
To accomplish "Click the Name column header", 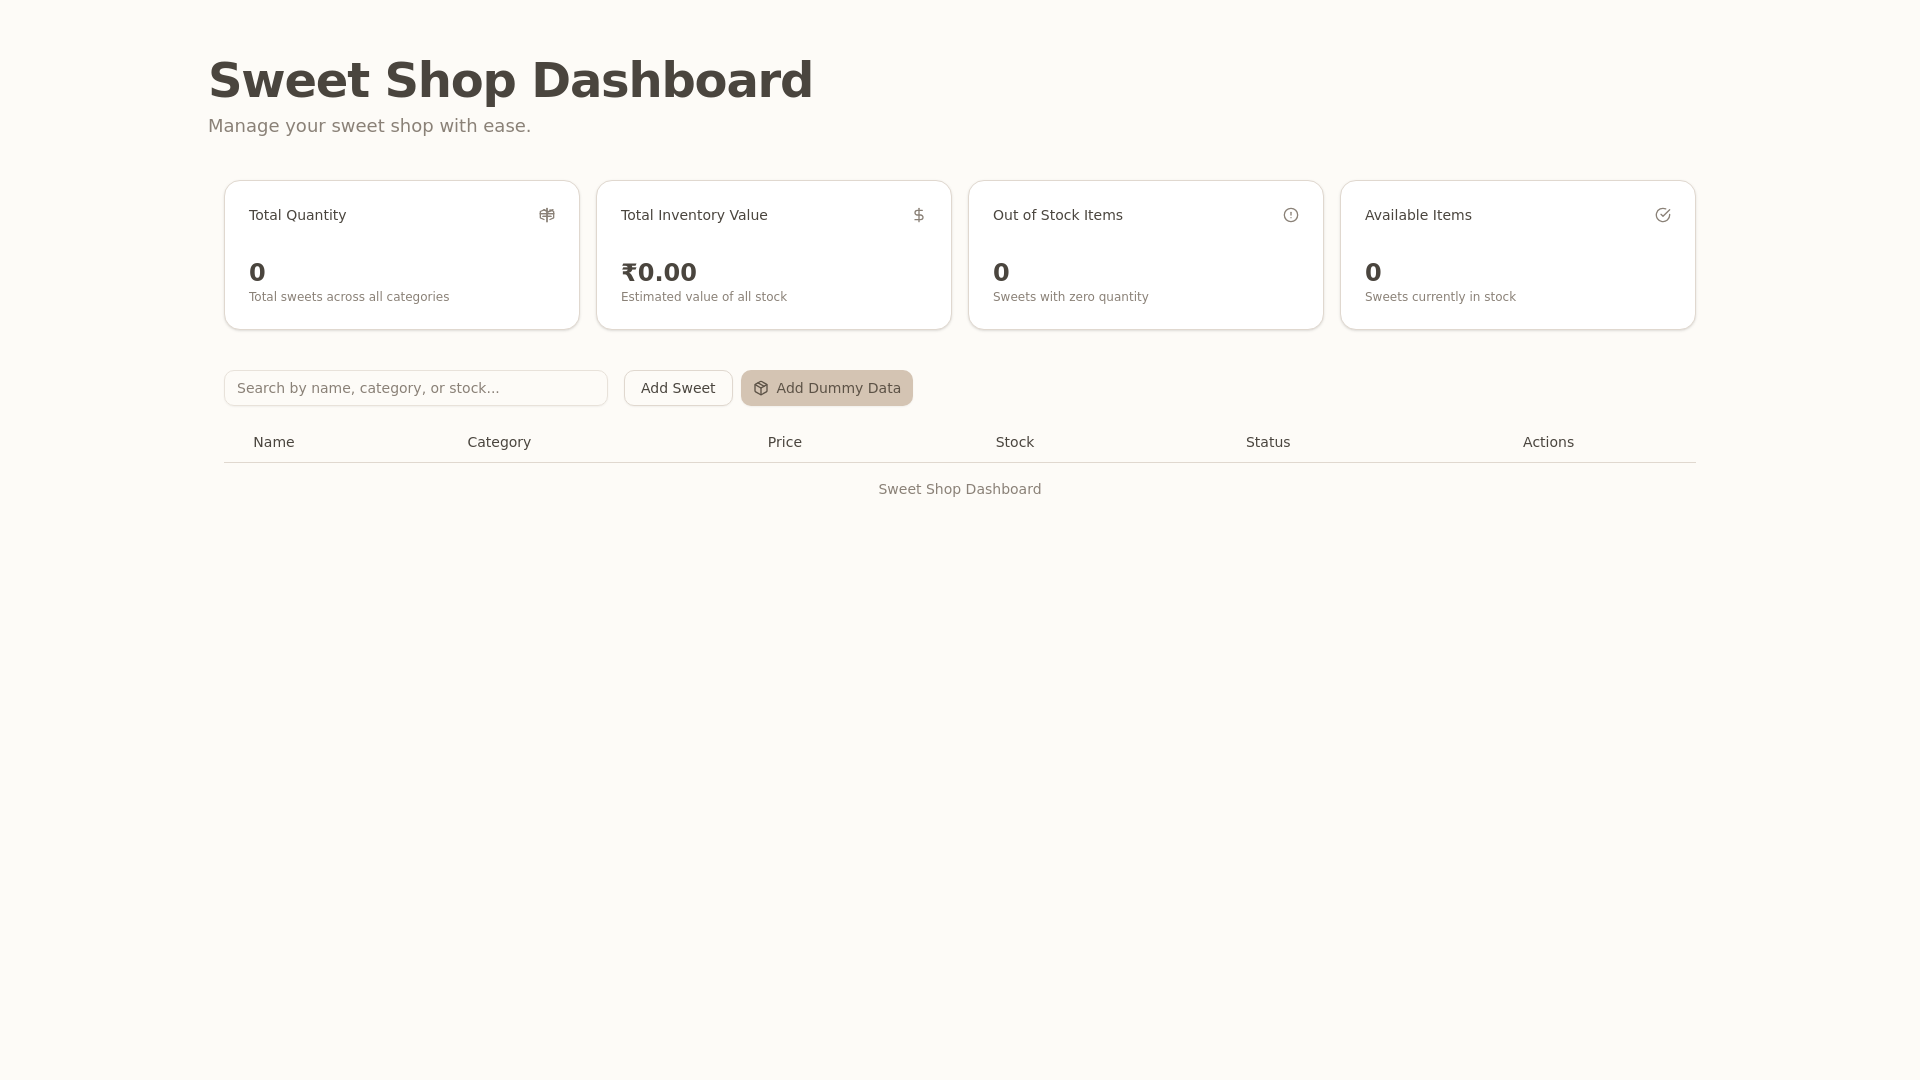I will [273, 442].
